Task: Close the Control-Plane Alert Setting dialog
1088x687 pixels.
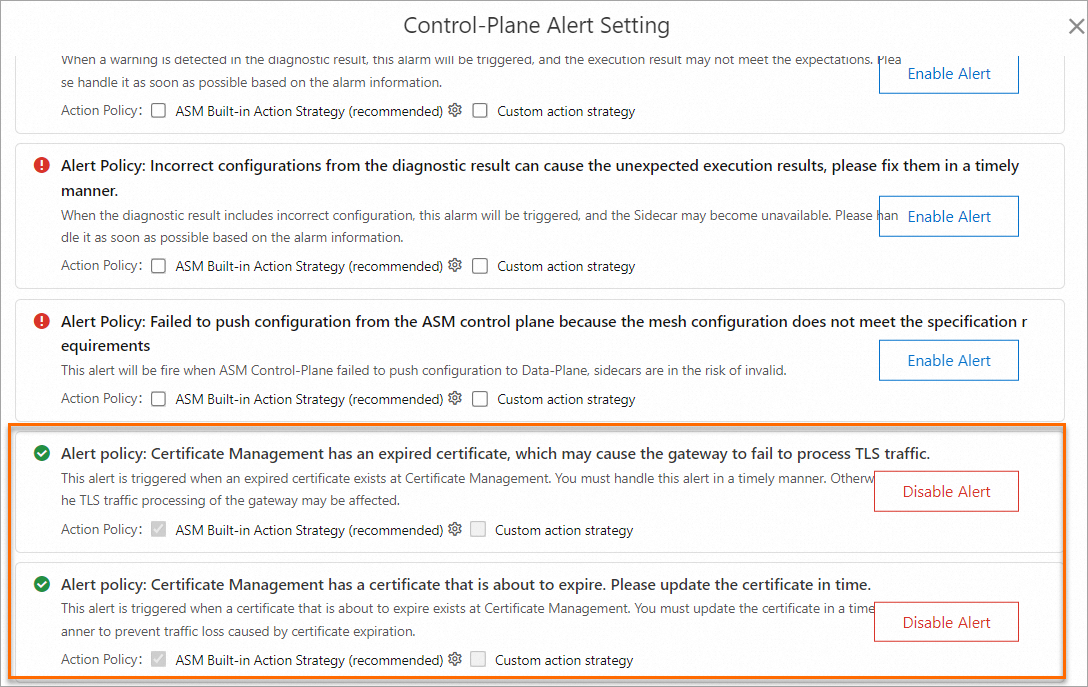Action: coord(1076,26)
